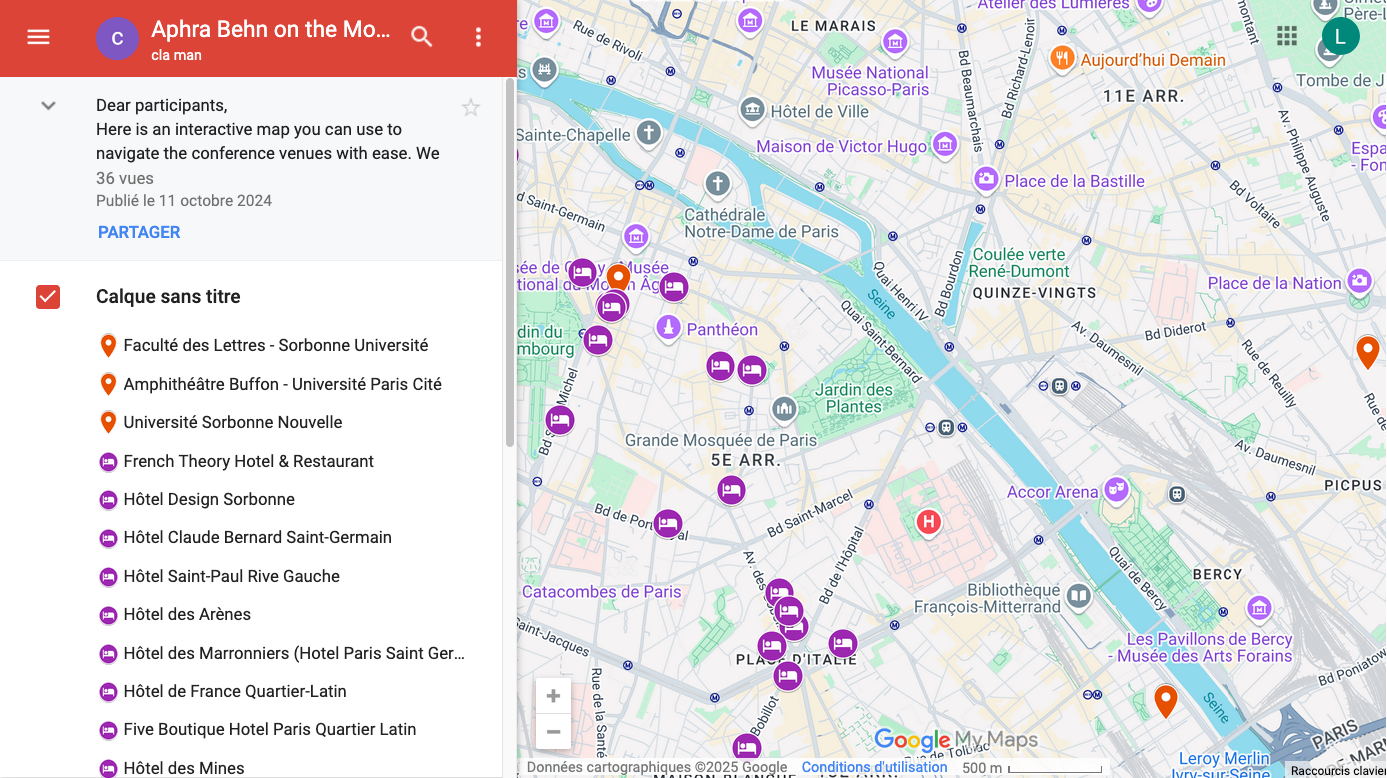
Task: Search within the map using magnifier icon
Action: tap(422, 37)
